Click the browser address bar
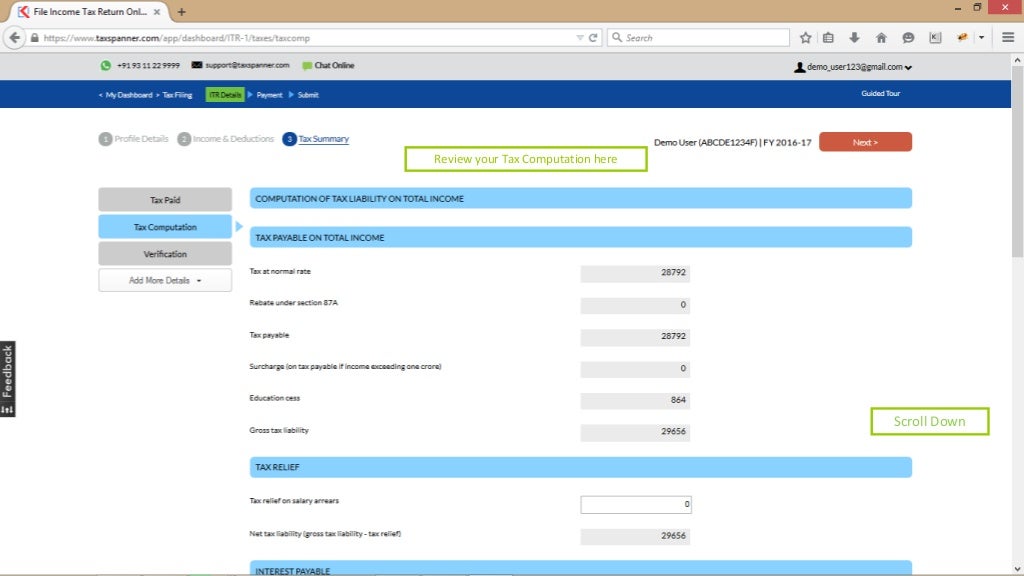 click(x=307, y=38)
